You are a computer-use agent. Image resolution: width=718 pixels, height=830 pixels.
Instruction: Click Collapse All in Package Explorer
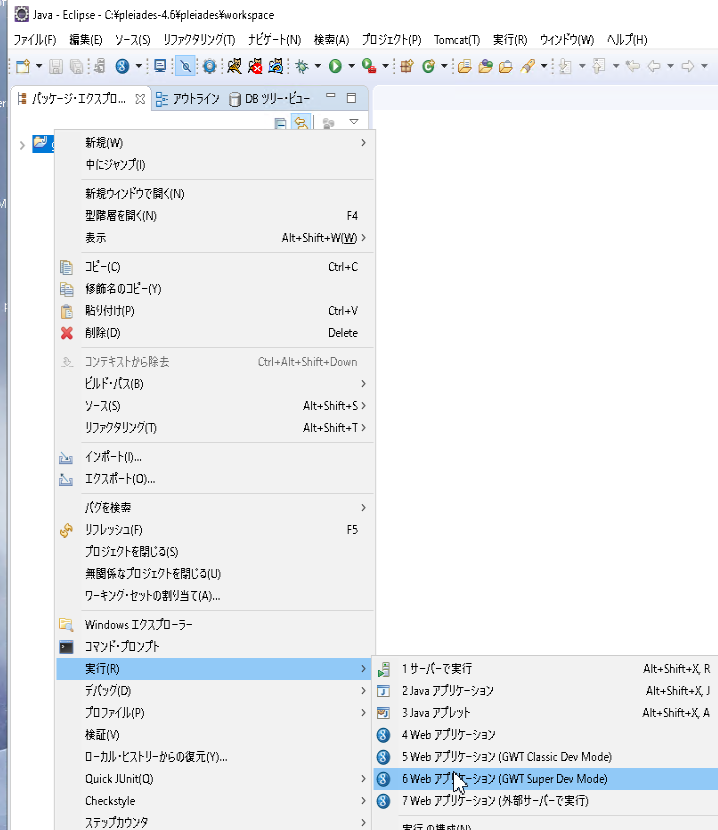(280, 123)
